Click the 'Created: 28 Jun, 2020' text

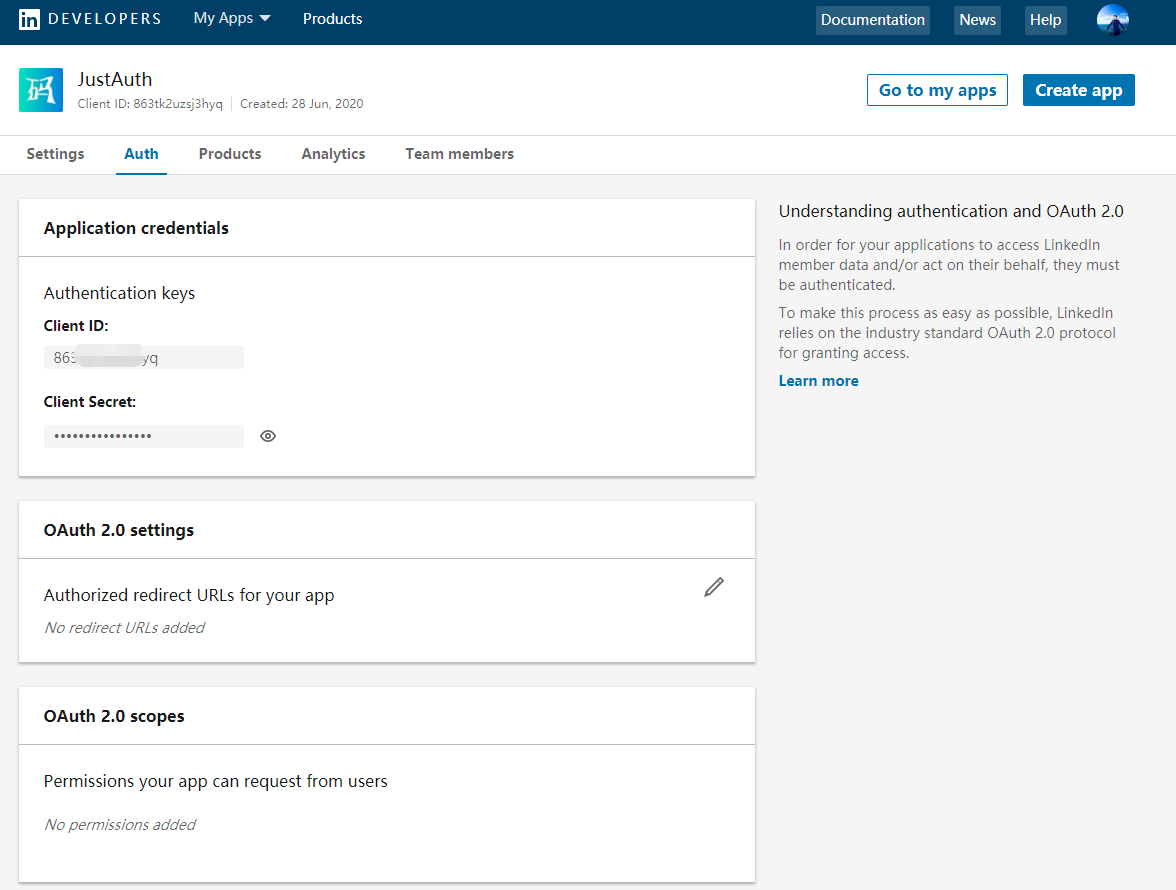(302, 104)
